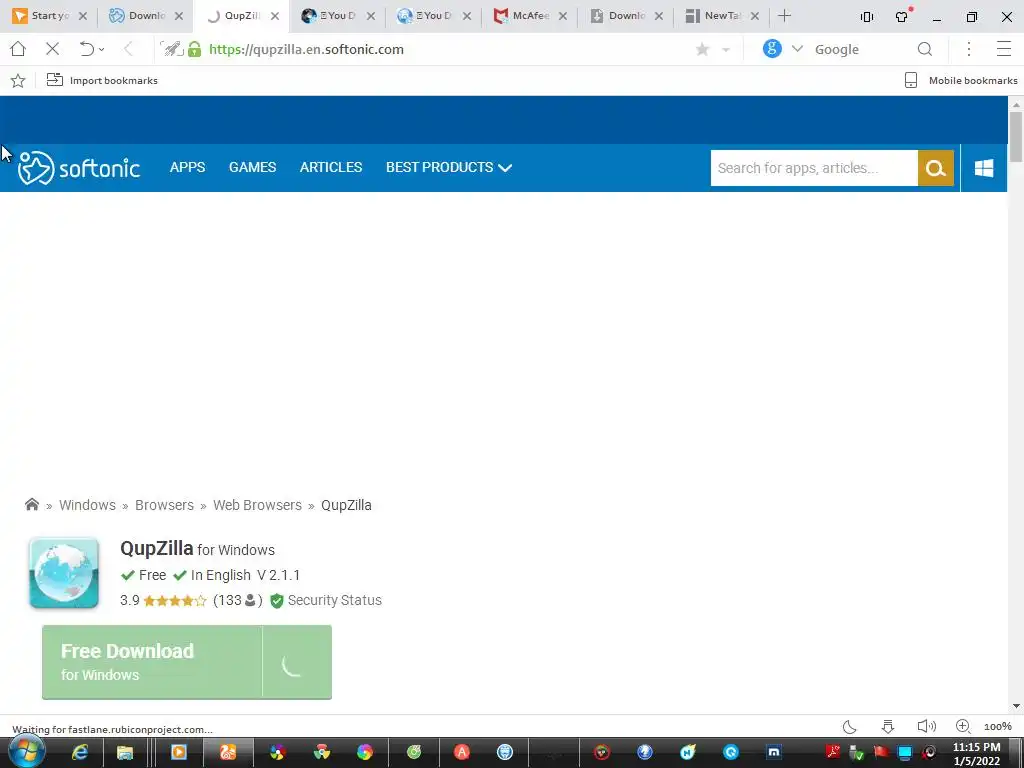Click the Softonic logo

[x=79, y=168]
